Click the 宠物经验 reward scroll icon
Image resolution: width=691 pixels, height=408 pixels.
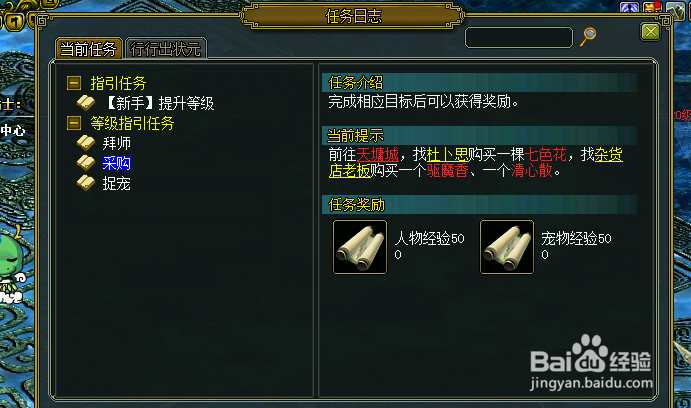click(507, 247)
